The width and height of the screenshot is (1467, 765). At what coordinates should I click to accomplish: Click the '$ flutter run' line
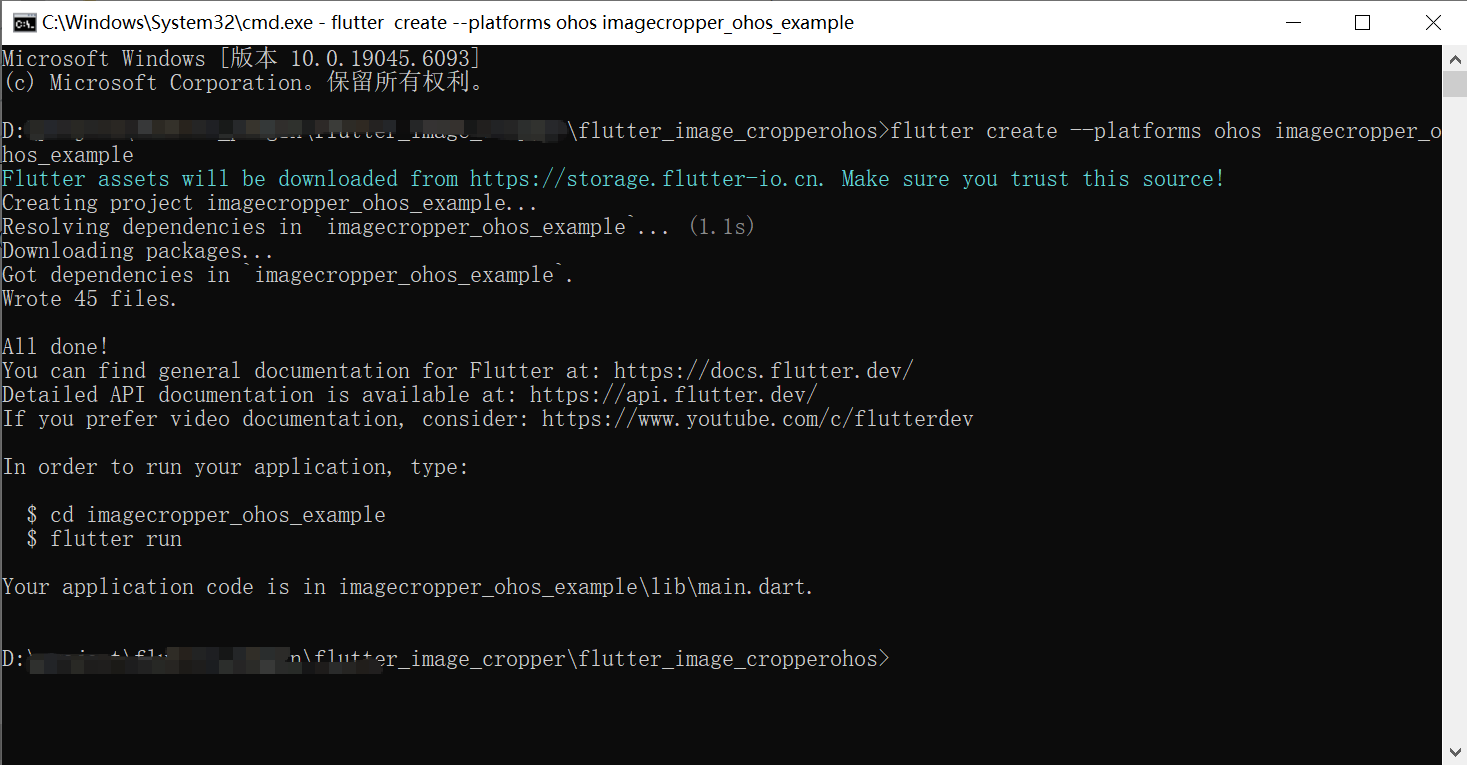[104, 539]
